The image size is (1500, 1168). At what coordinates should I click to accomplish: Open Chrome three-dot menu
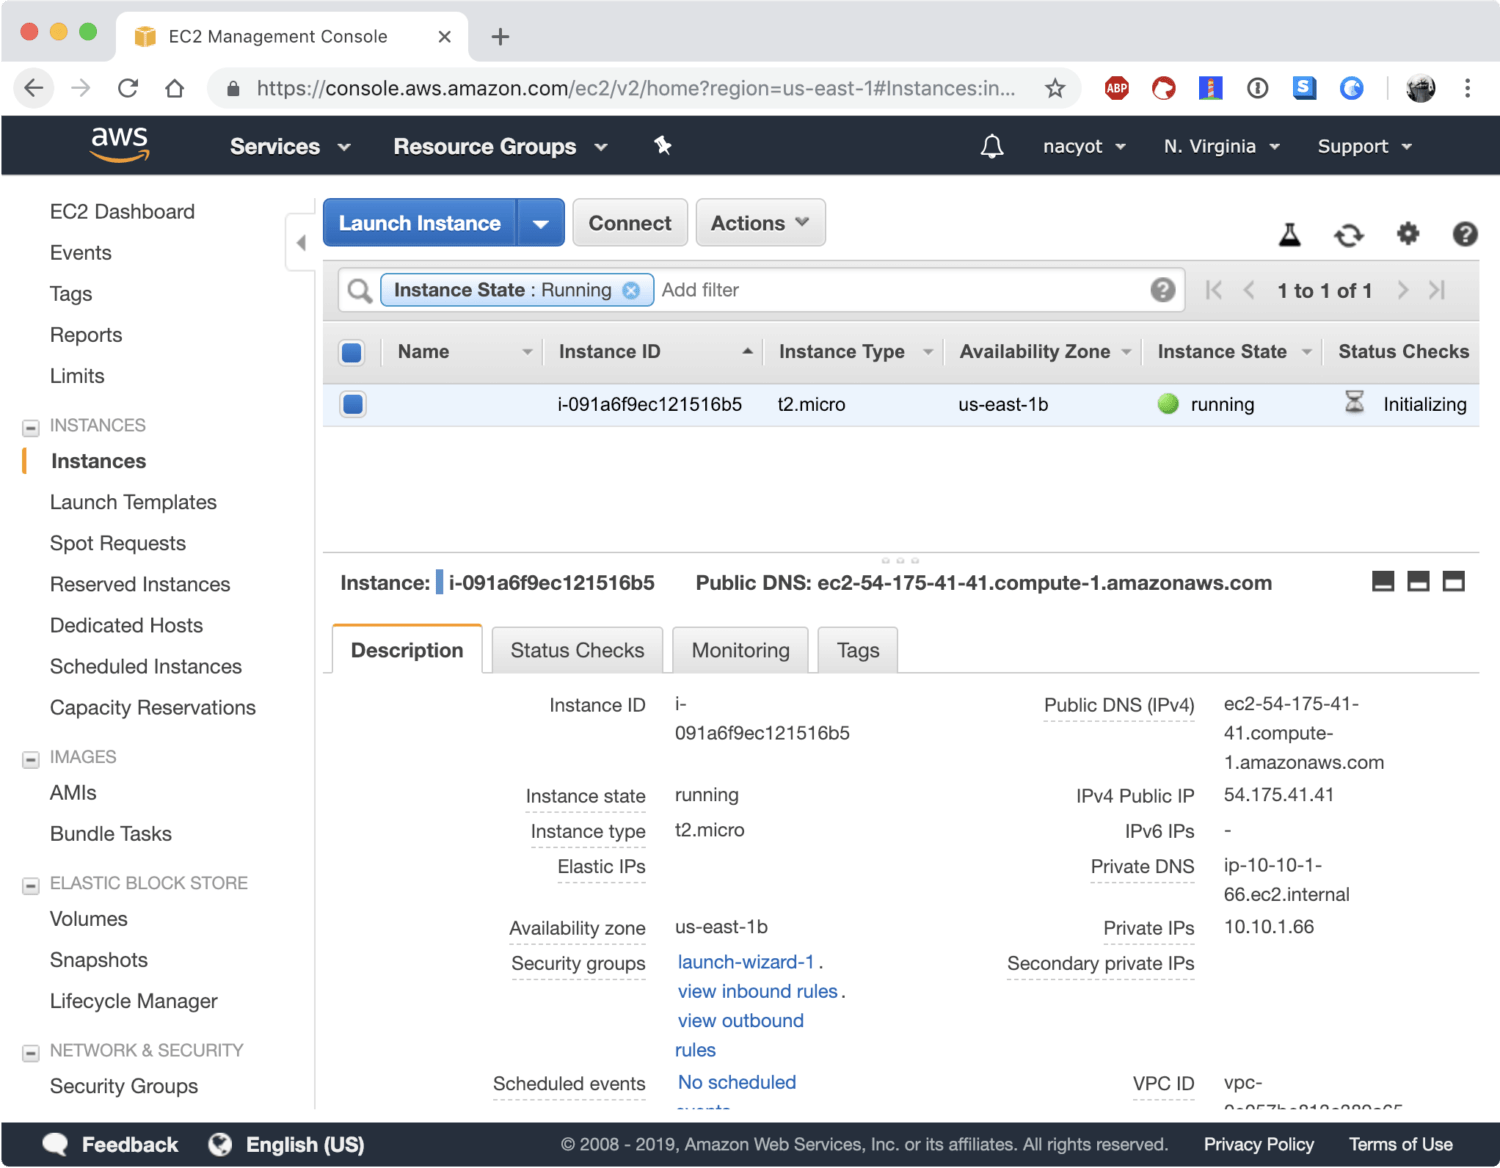pos(1467,88)
